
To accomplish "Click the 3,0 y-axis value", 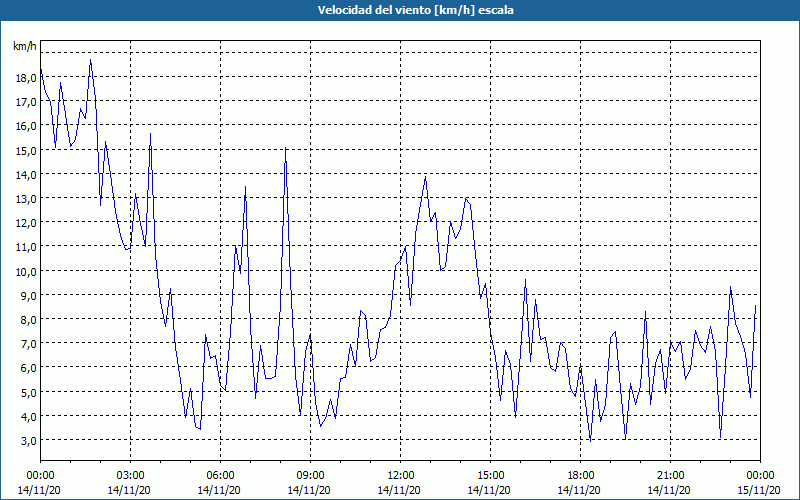I will point(28,440).
